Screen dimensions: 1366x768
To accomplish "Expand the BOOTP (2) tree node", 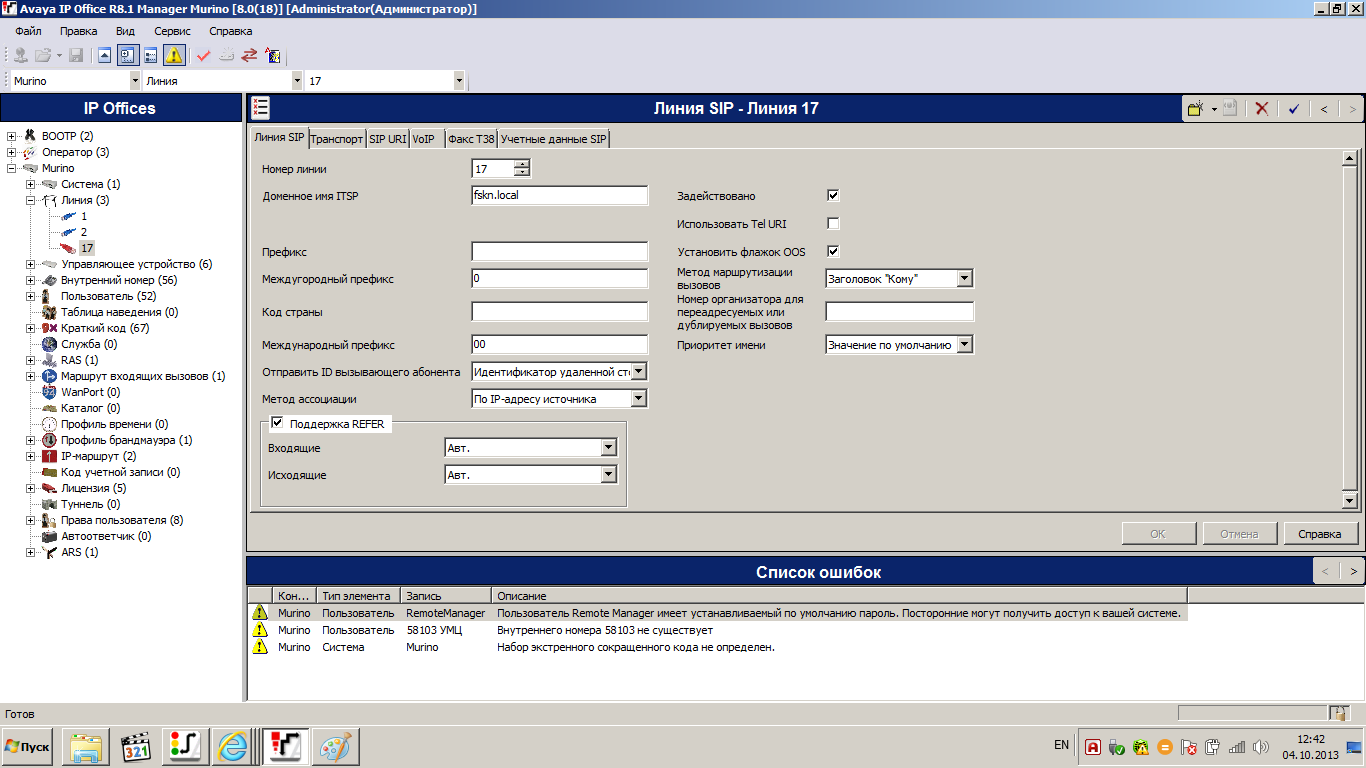I will (x=12, y=136).
